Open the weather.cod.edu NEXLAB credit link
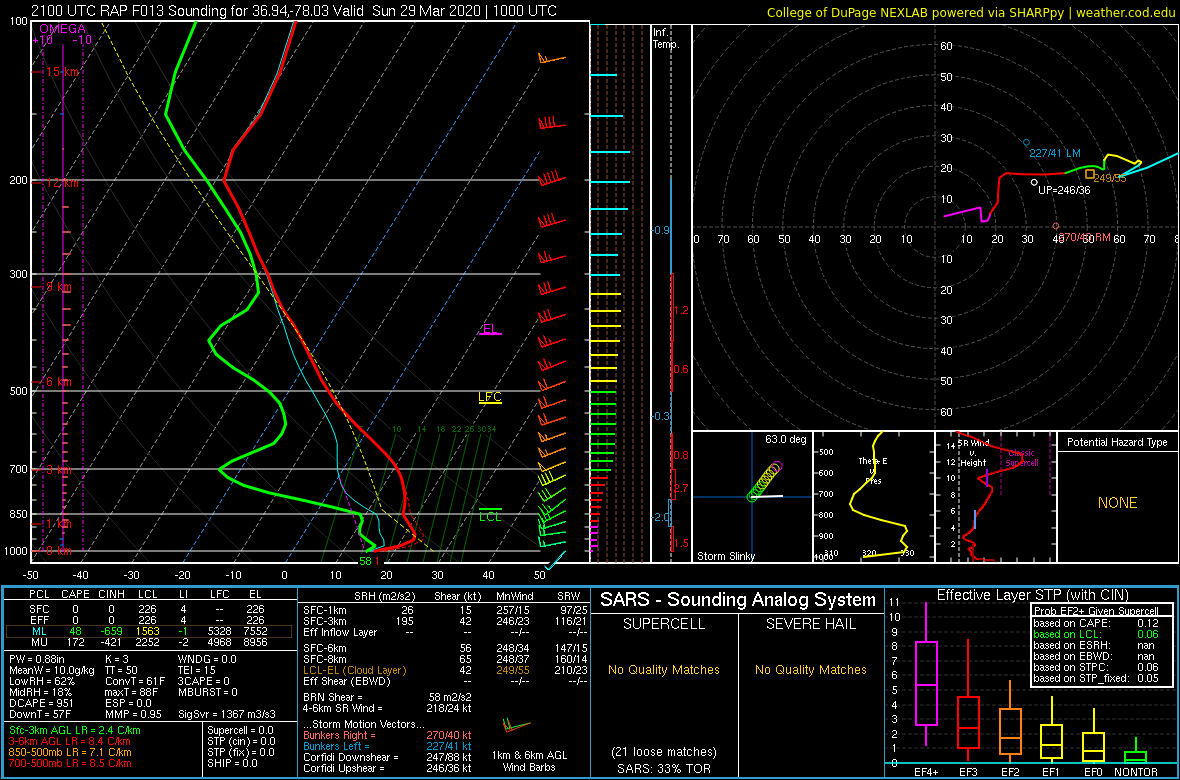This screenshot has height=780, width=1180. pyautogui.click(x=972, y=12)
